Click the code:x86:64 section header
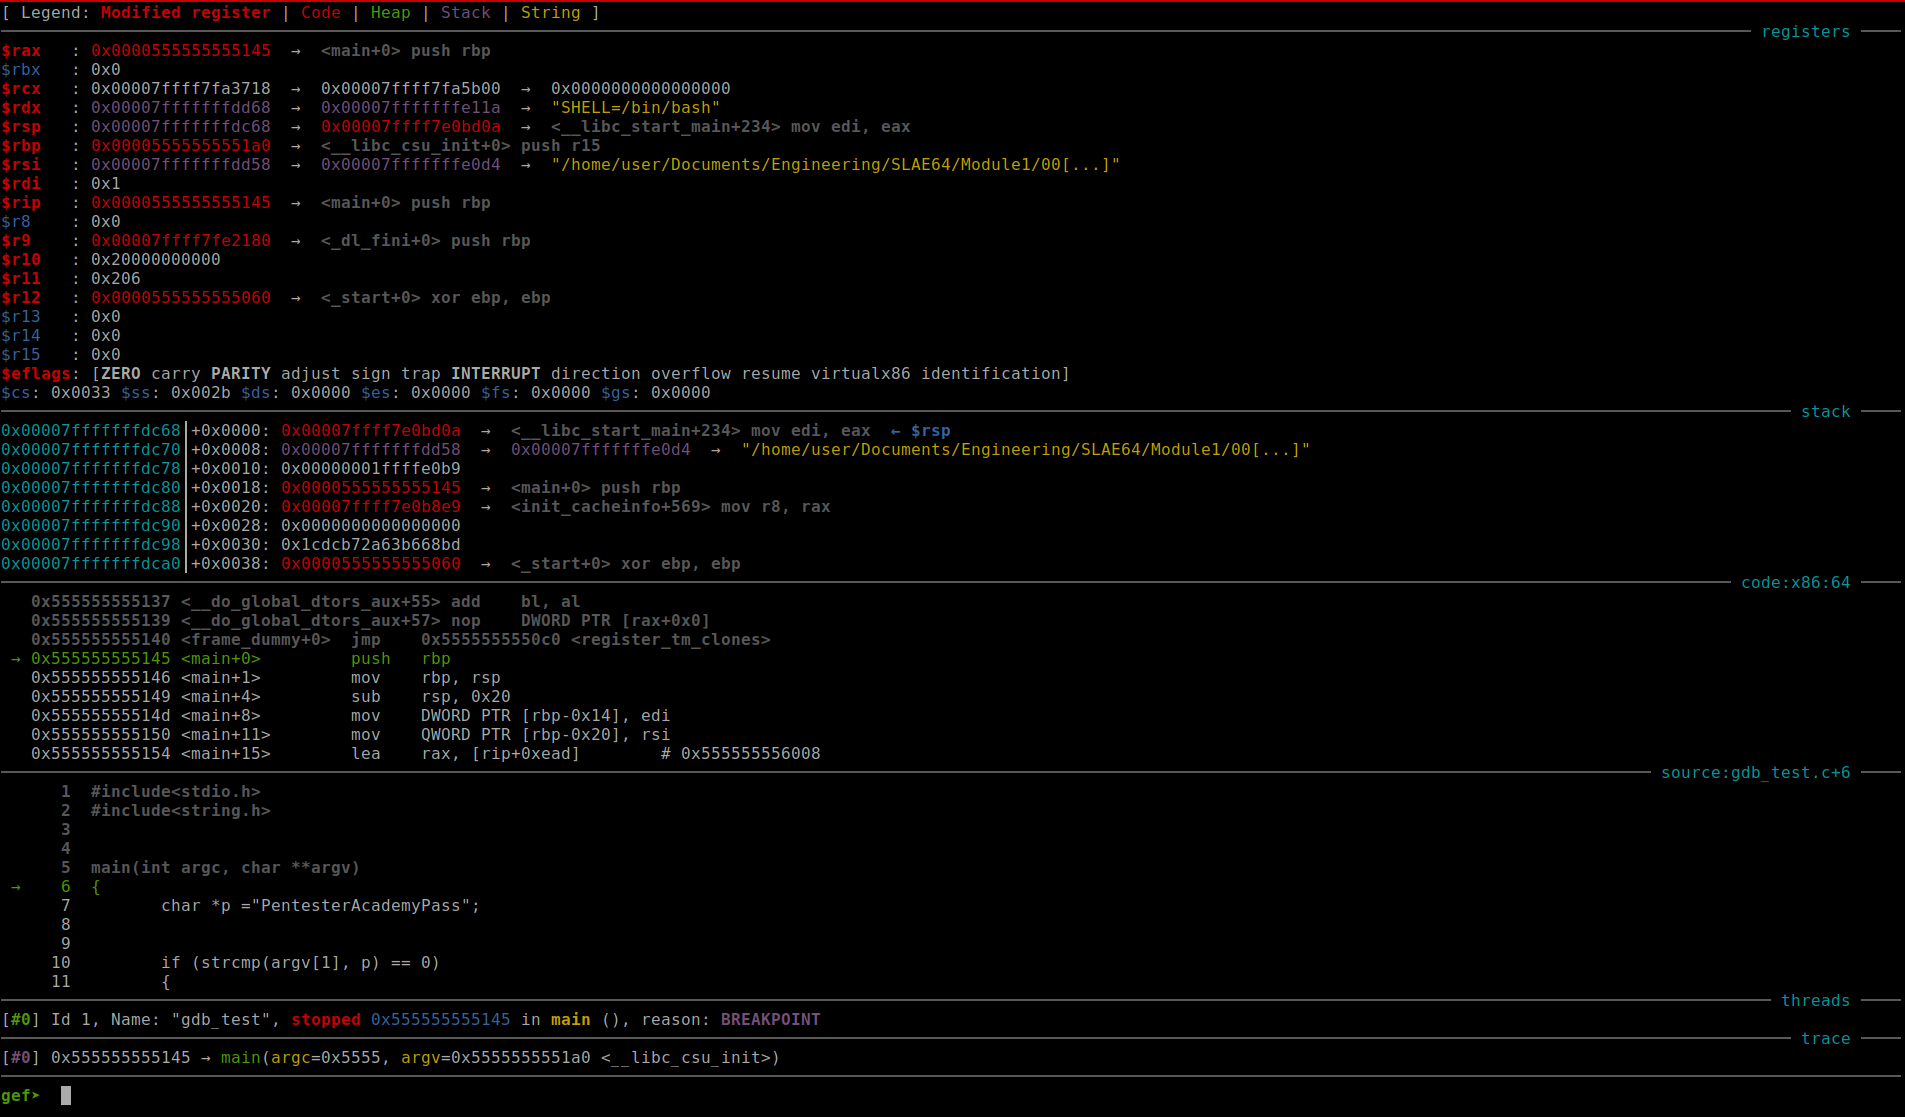 click(x=1795, y=583)
